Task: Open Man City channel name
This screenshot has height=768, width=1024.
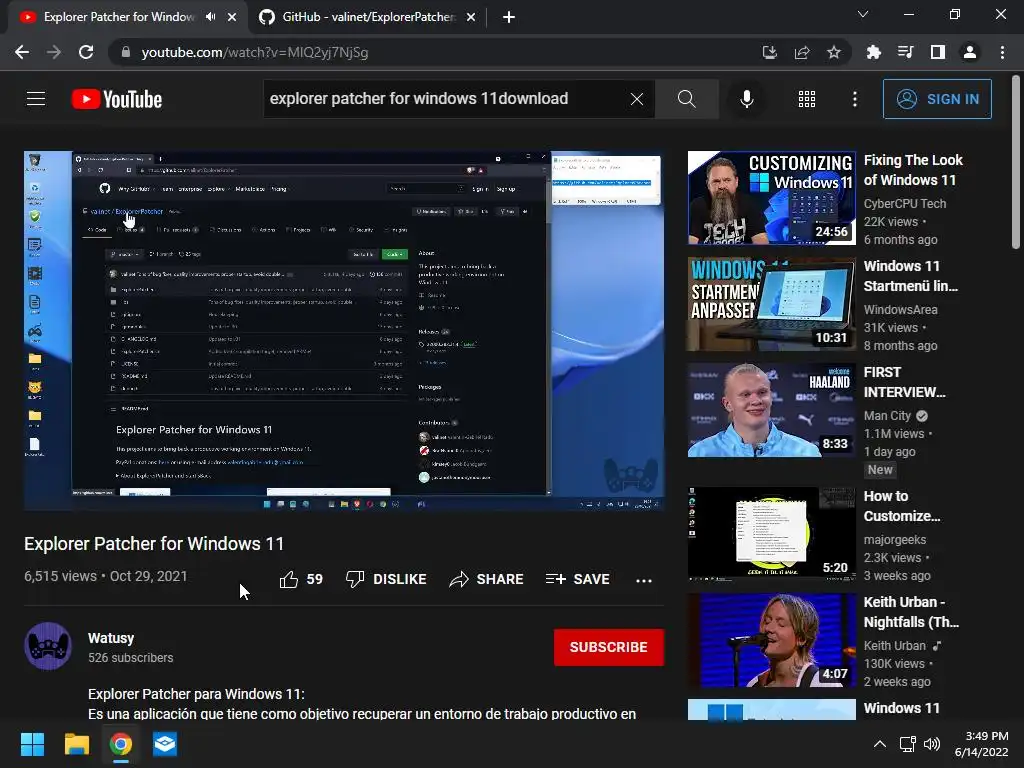Action: pos(887,416)
